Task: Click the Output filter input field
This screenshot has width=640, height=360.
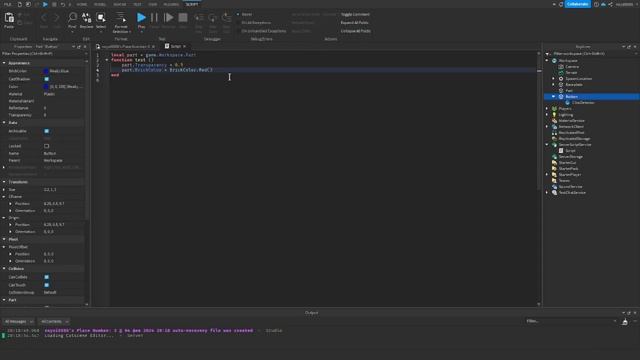Action: [571, 321]
